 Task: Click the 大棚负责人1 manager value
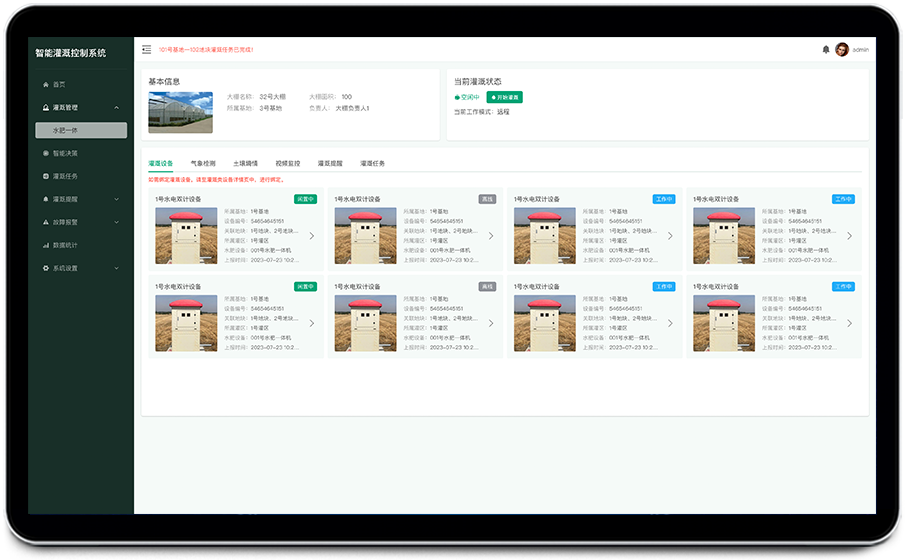coord(352,108)
